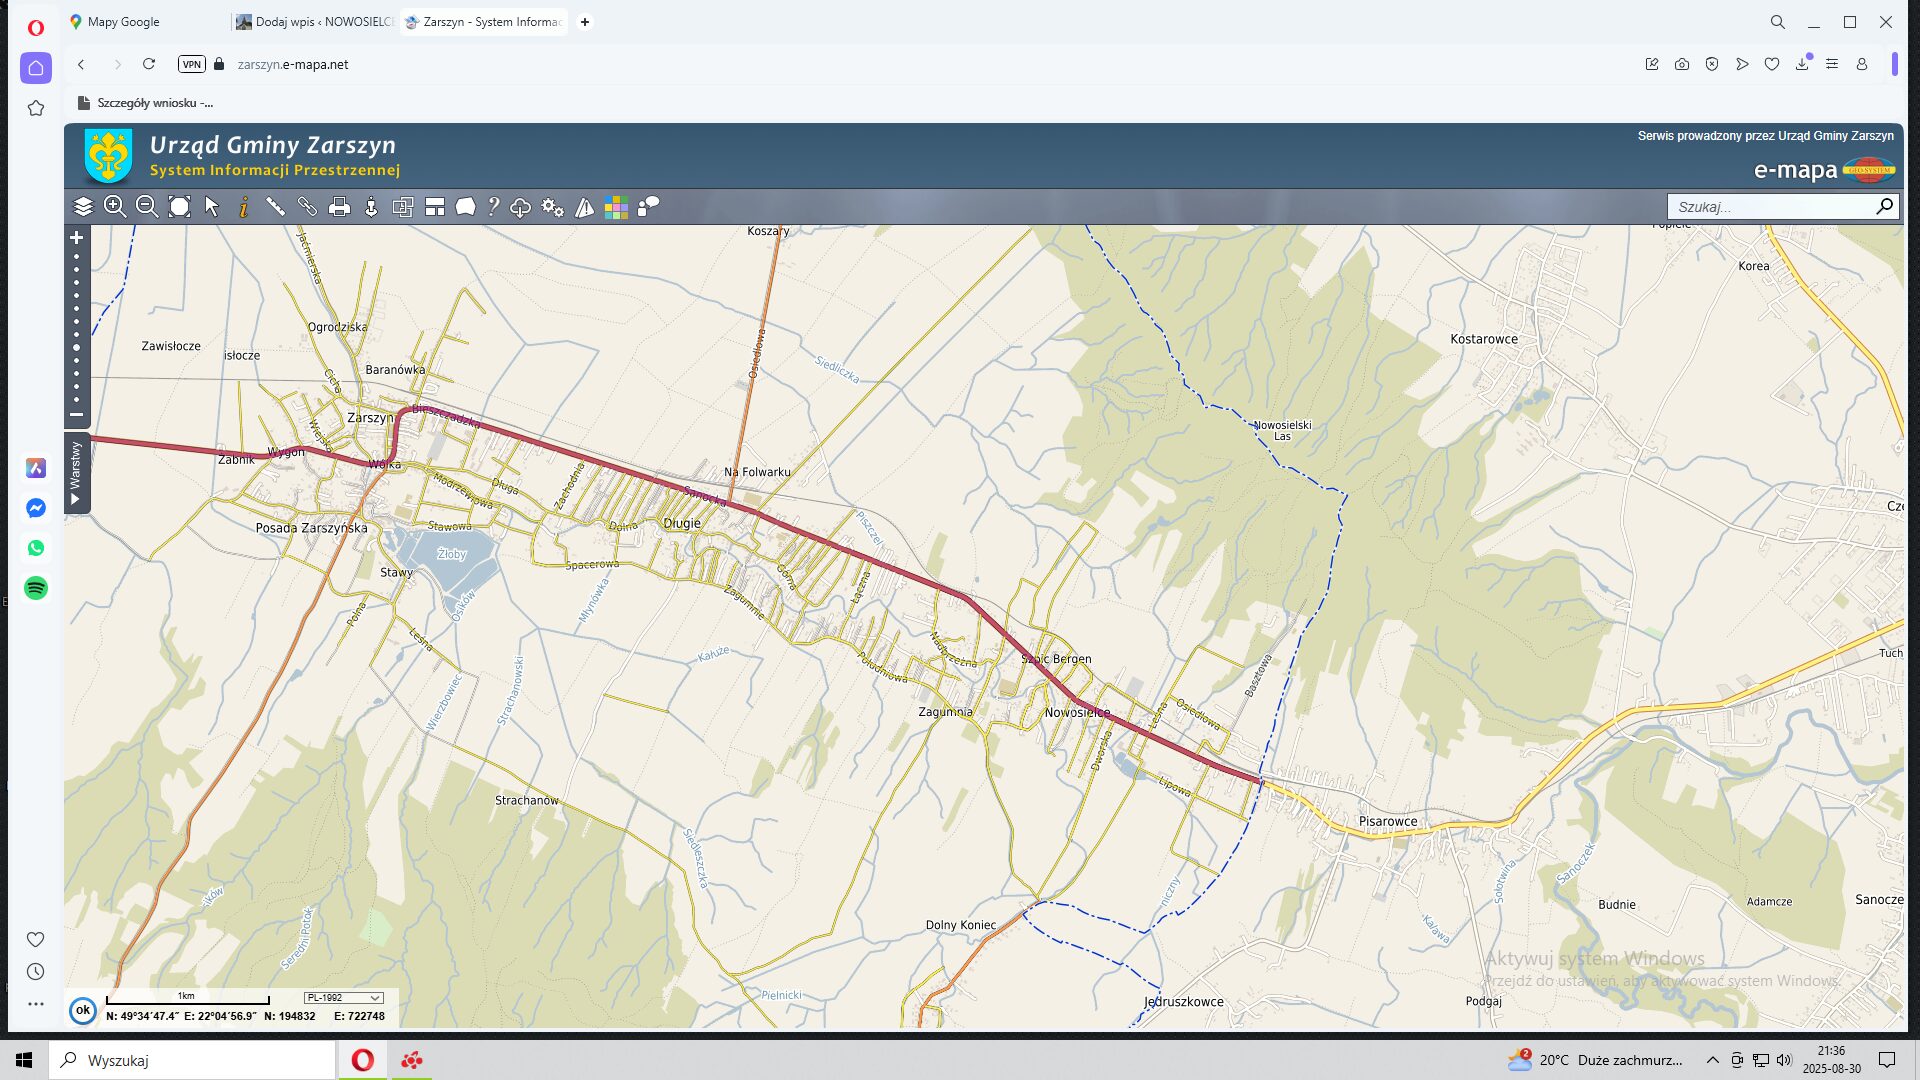Activate the orange info tool
Screen dimensions: 1920x1080
coord(243,207)
